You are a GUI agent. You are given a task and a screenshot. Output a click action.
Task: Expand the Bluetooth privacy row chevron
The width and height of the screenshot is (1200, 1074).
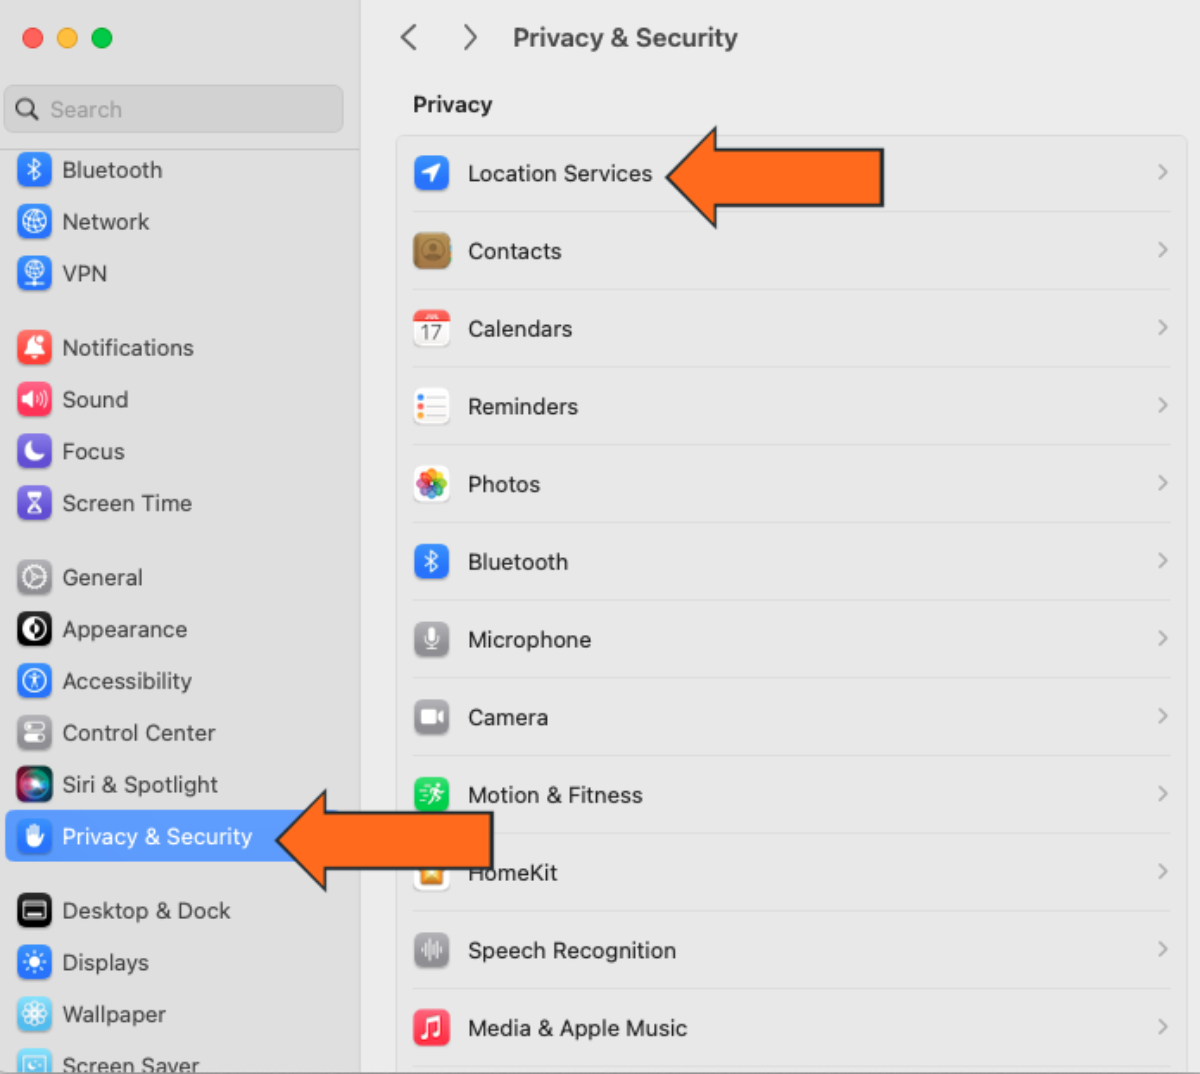tap(1162, 561)
